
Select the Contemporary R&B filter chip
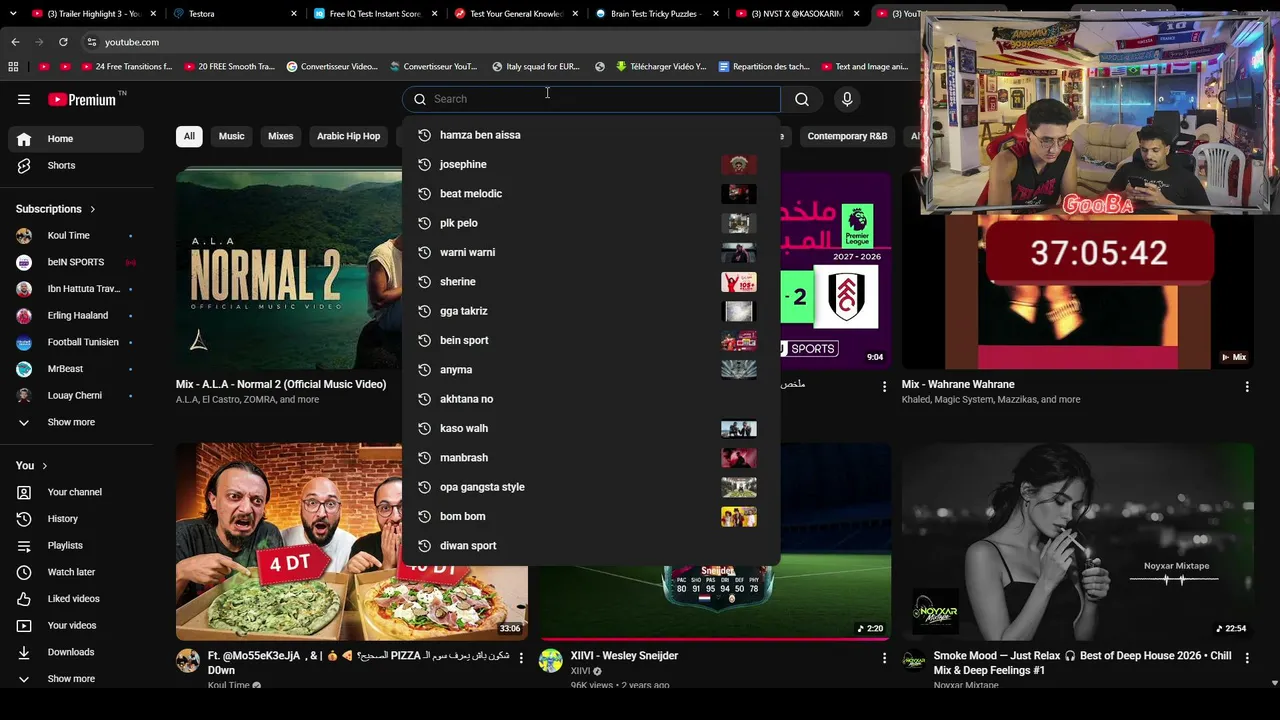(847, 136)
